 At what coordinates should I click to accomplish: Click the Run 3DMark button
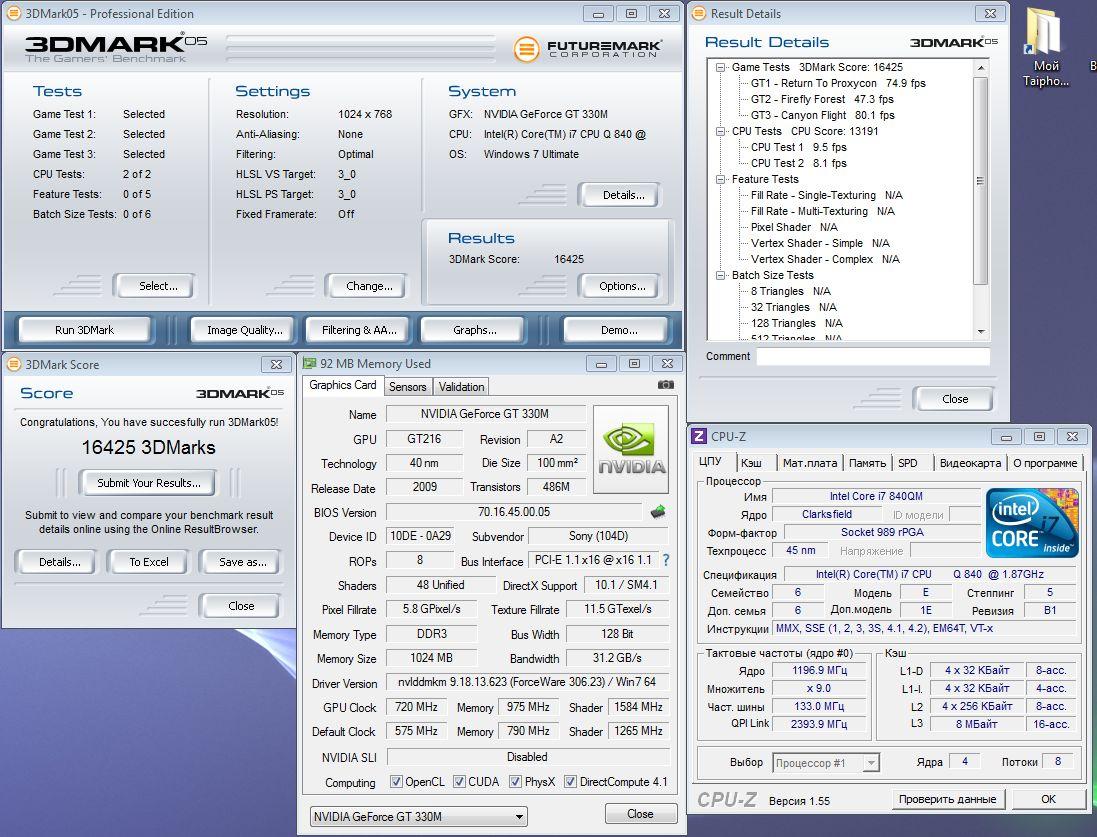click(x=85, y=330)
